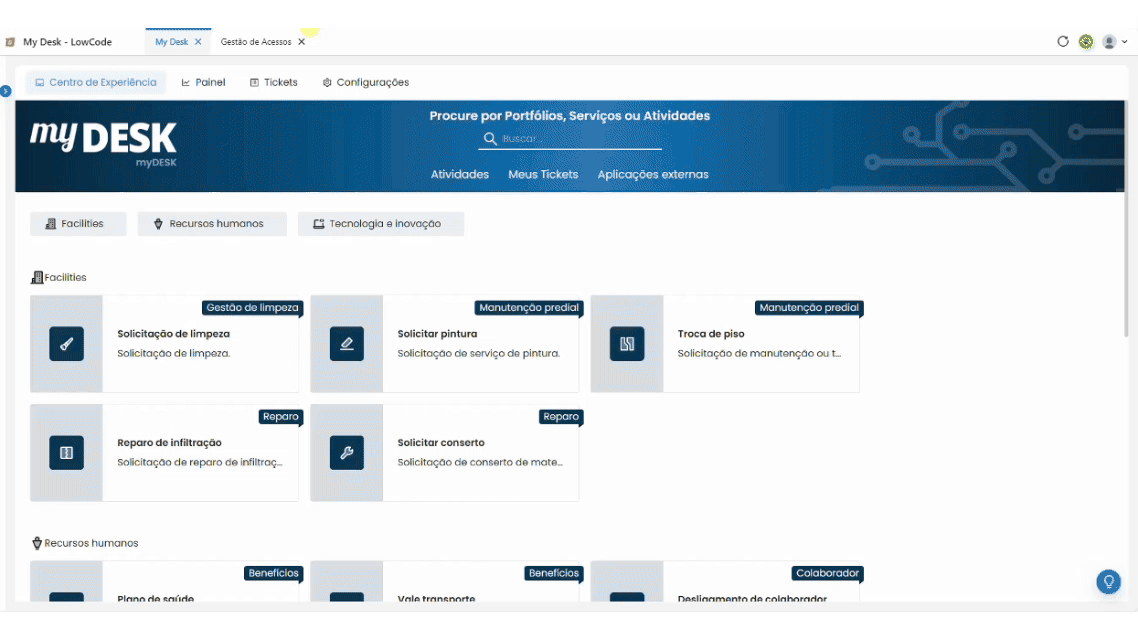Click the lightbulb help button

point(1108,581)
